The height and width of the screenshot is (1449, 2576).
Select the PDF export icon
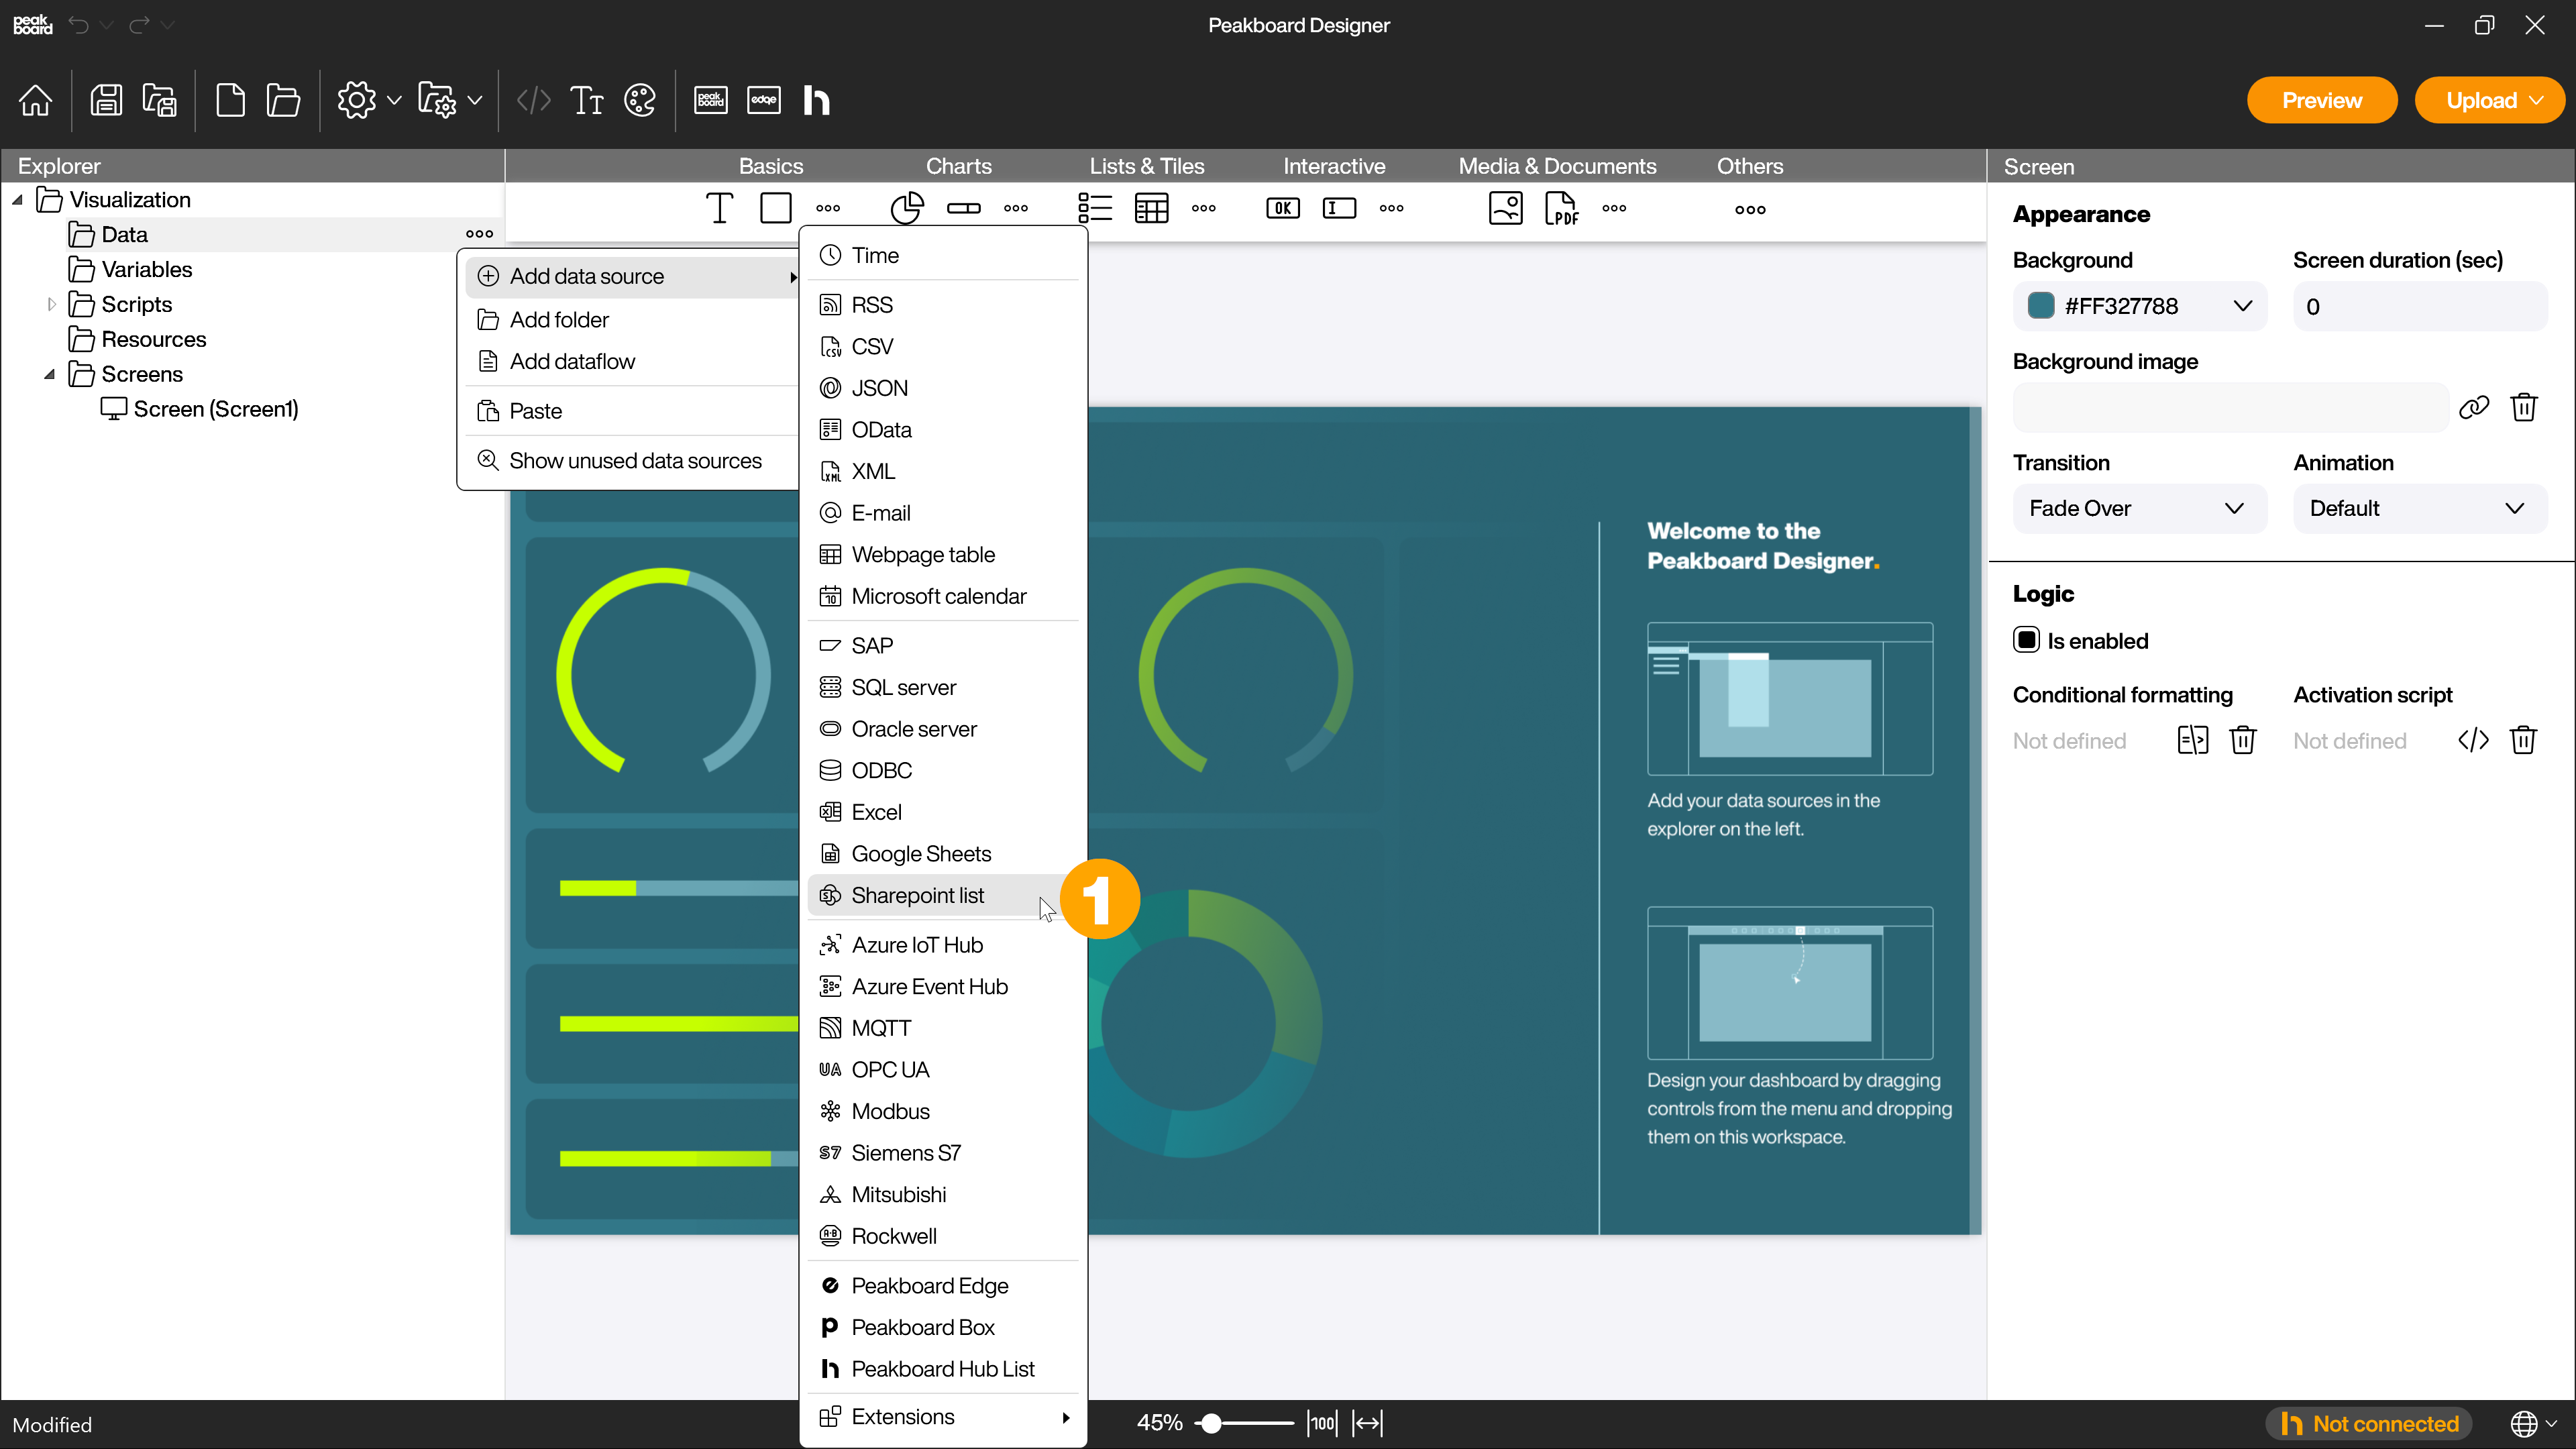click(x=1560, y=209)
